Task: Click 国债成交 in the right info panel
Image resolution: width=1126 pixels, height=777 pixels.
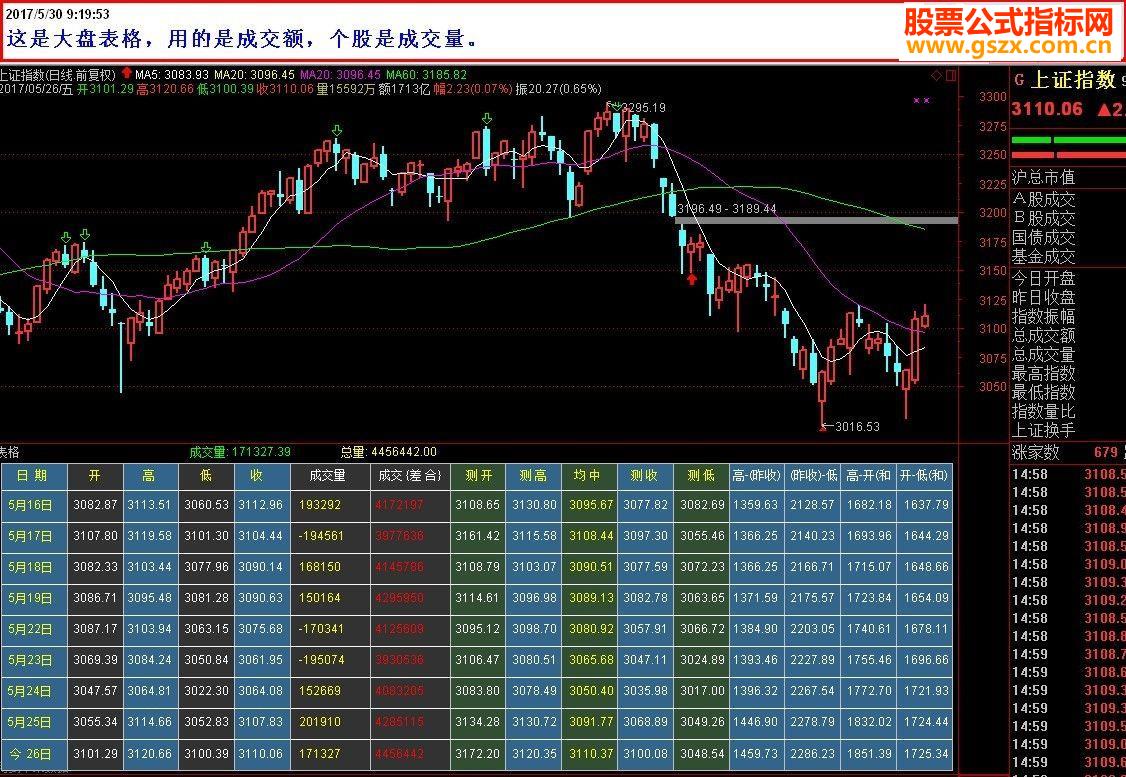Action: click(1043, 237)
